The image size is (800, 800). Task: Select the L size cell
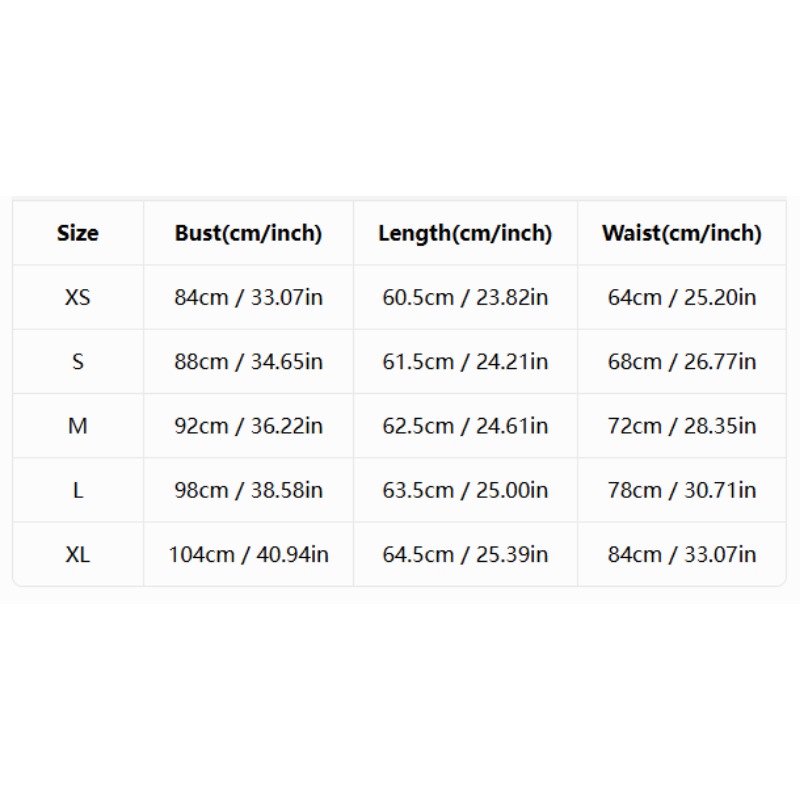coord(78,490)
